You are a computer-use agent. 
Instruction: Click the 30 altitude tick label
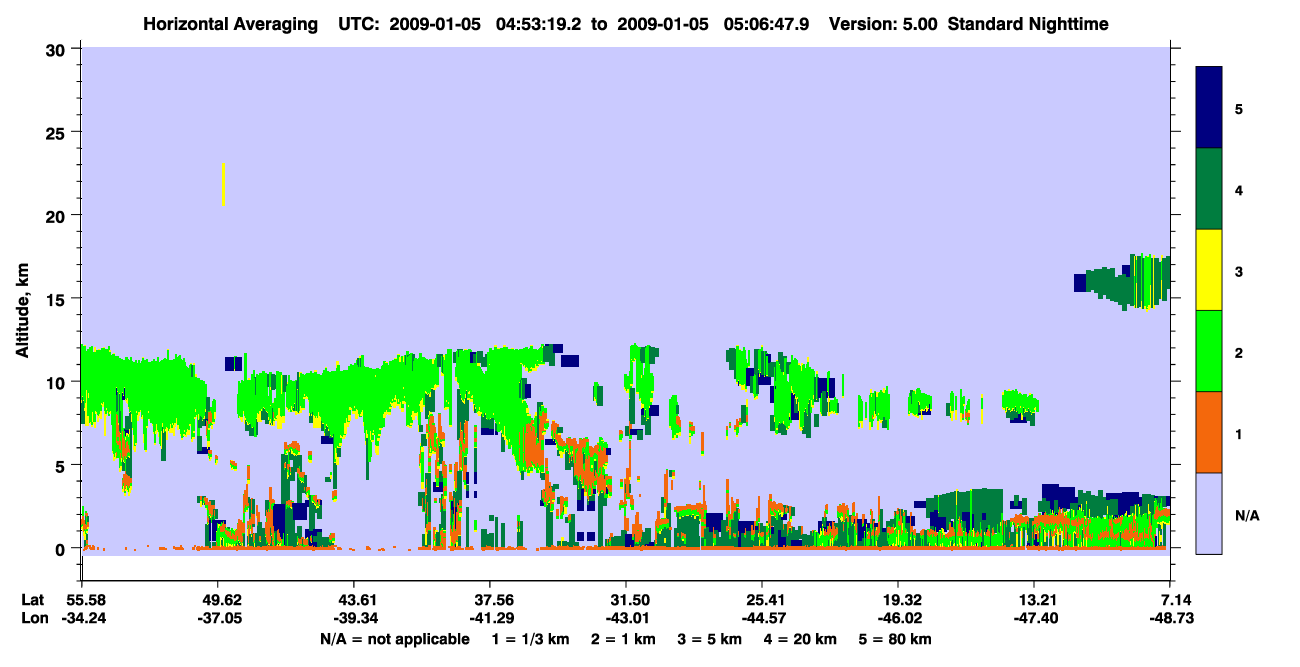click(x=58, y=49)
